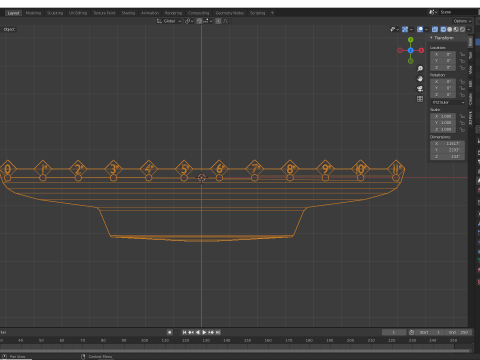Click the timeline horizontal scrollbar
The height and width of the screenshot is (360, 480).
(235, 350)
